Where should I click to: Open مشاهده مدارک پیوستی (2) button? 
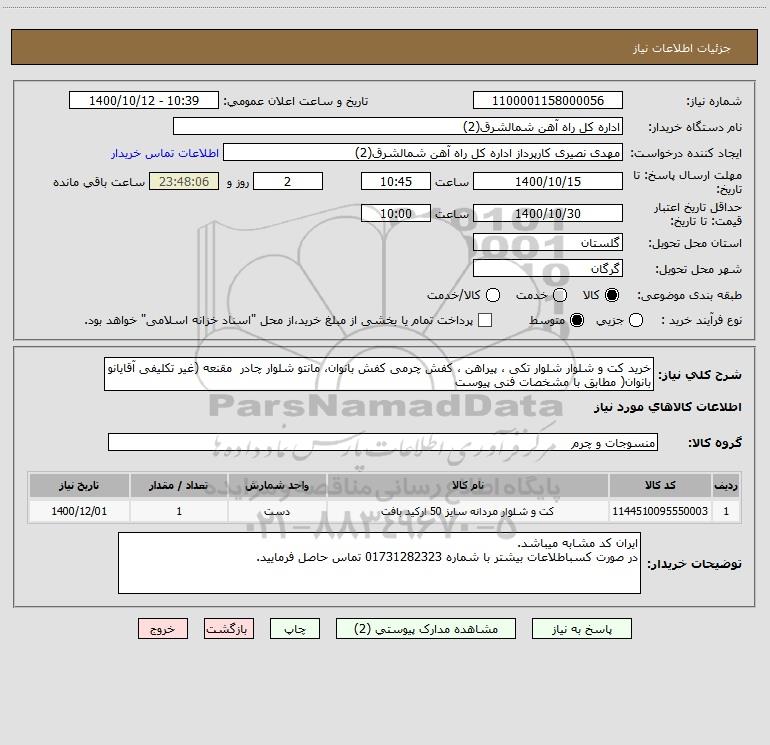point(426,629)
